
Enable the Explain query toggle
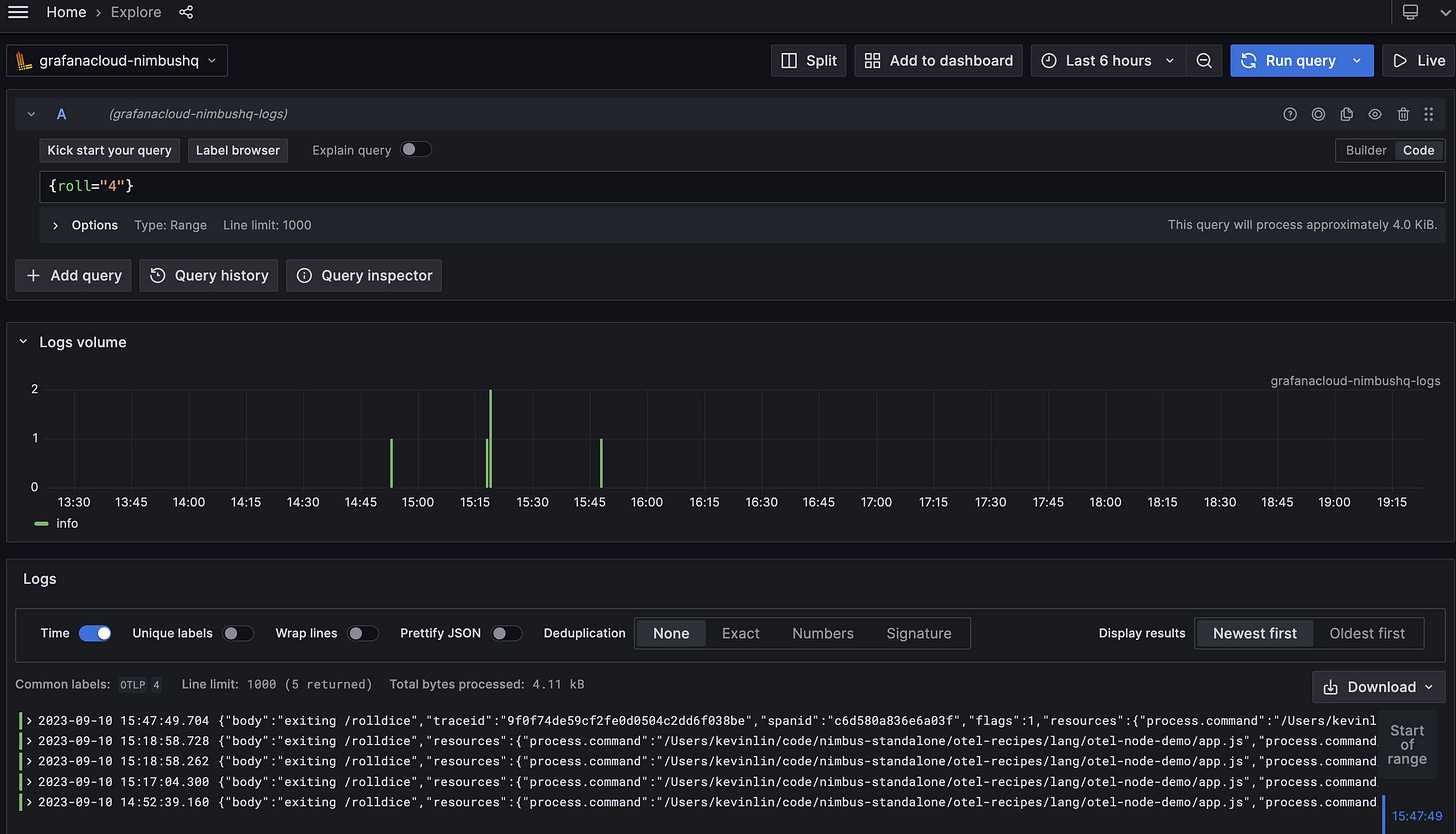click(x=416, y=149)
